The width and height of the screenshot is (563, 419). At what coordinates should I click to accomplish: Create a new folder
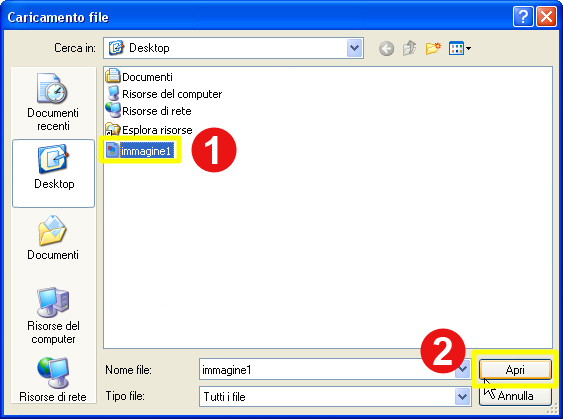[x=433, y=48]
